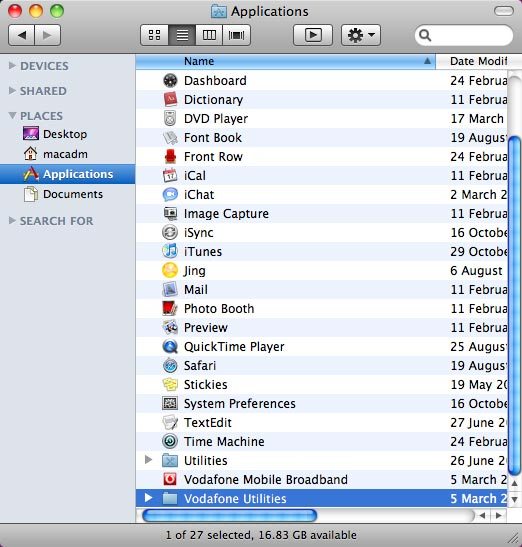Expand the Vodafone Utilities folder
522x547 pixels.
148,498
